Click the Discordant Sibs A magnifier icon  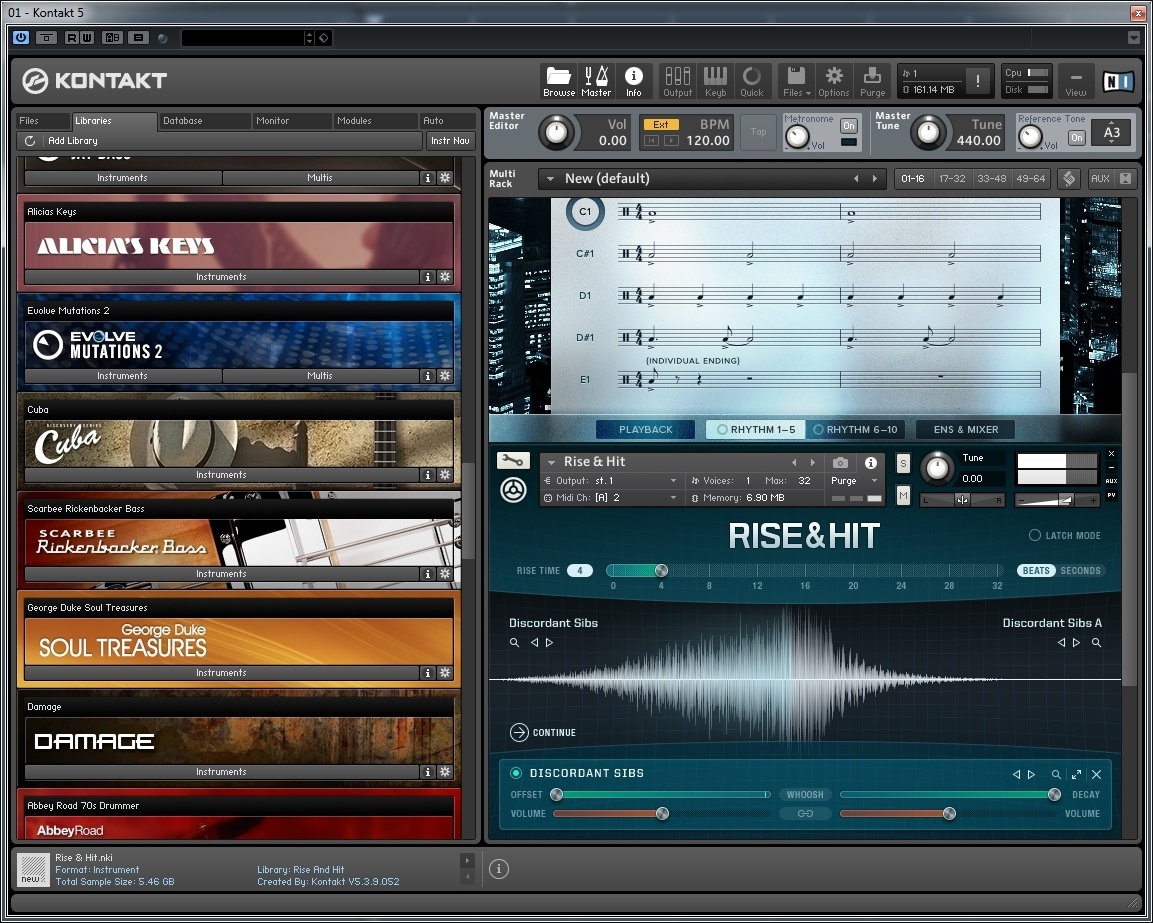click(1096, 643)
